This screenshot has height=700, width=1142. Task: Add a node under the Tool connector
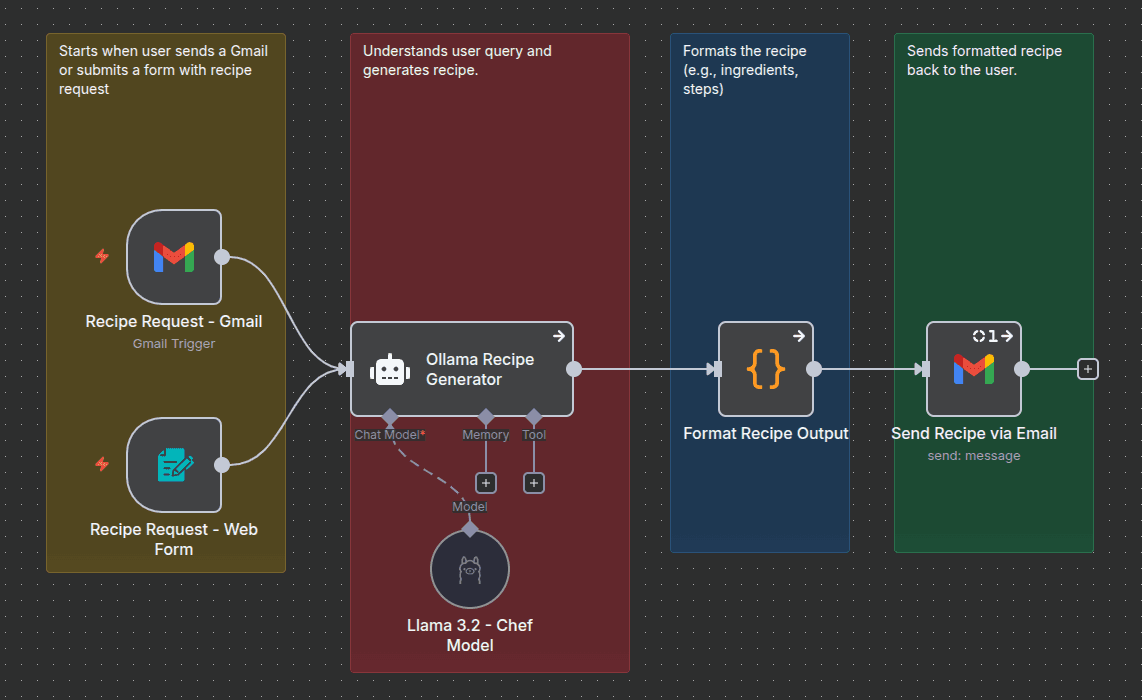click(x=534, y=483)
